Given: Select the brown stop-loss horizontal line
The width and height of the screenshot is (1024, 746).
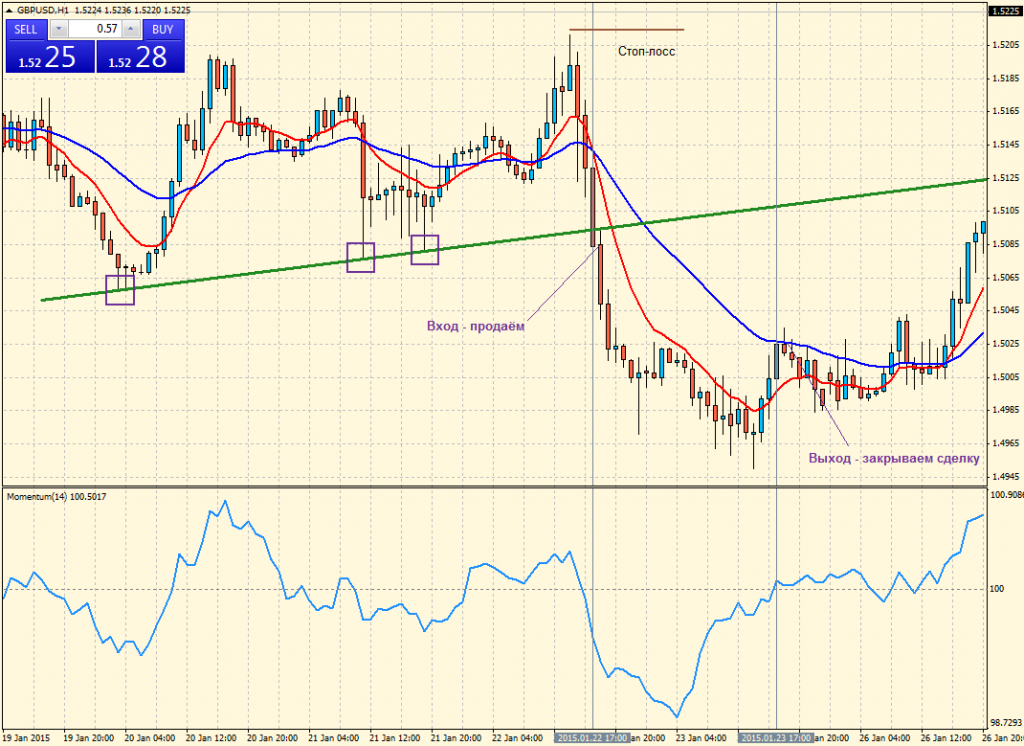Looking at the screenshot, I should coord(626,30).
